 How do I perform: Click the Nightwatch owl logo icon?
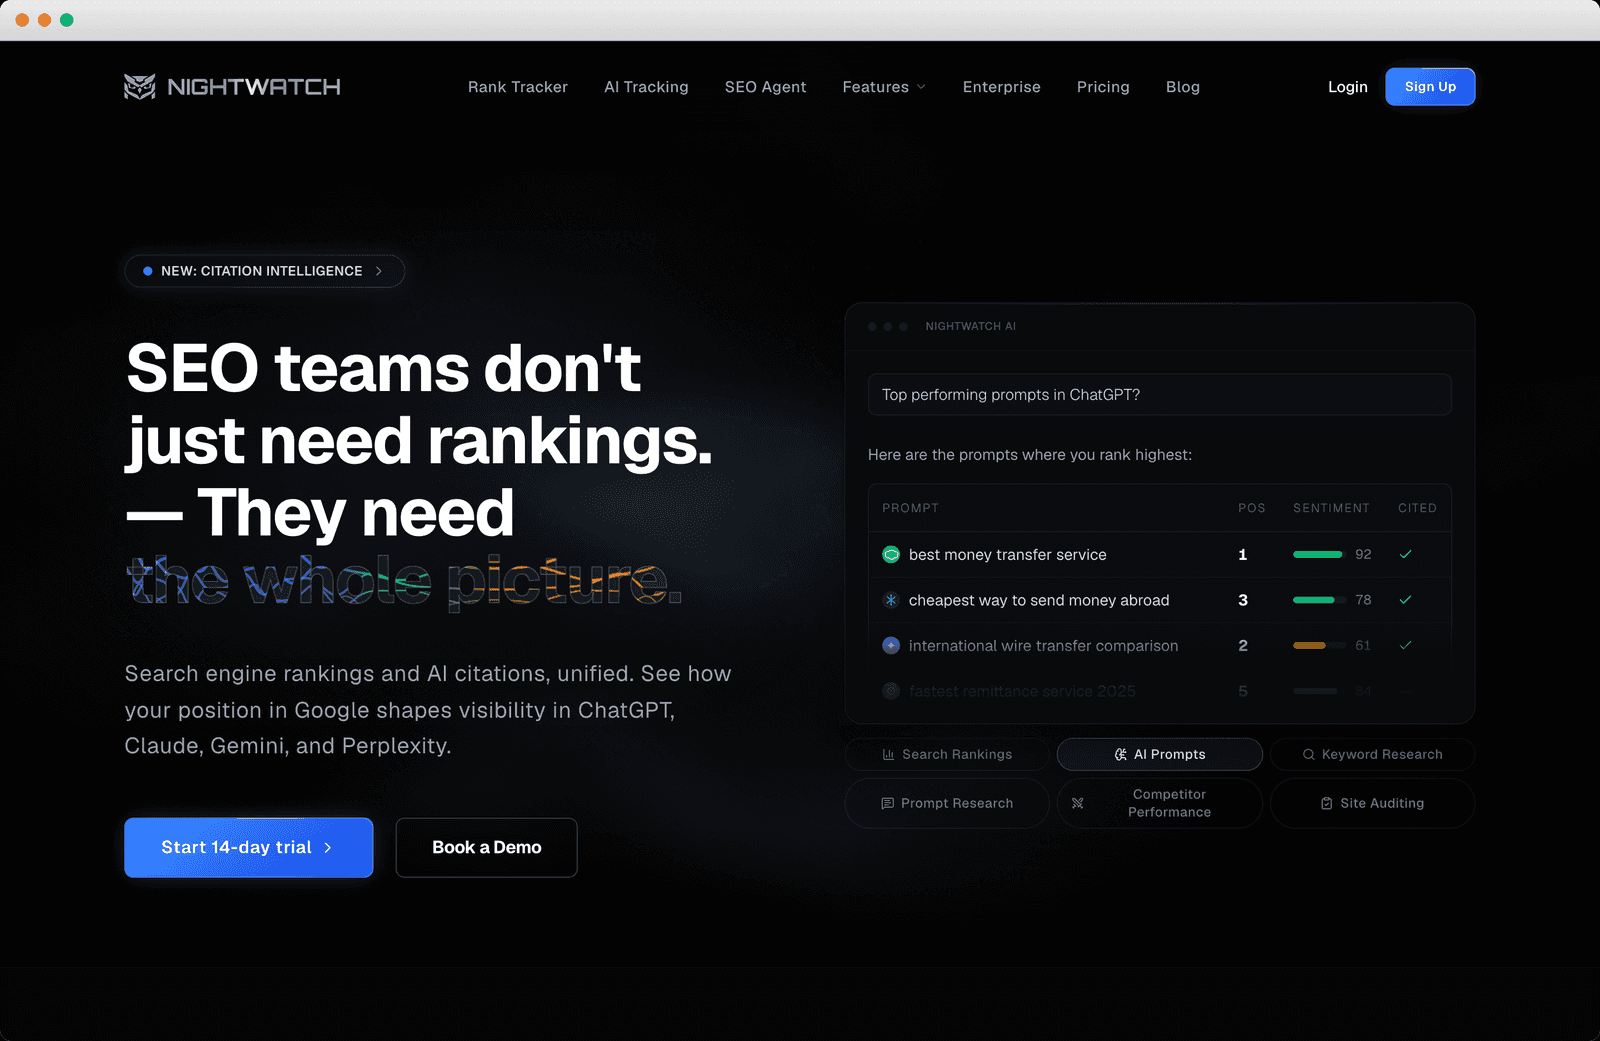point(140,87)
